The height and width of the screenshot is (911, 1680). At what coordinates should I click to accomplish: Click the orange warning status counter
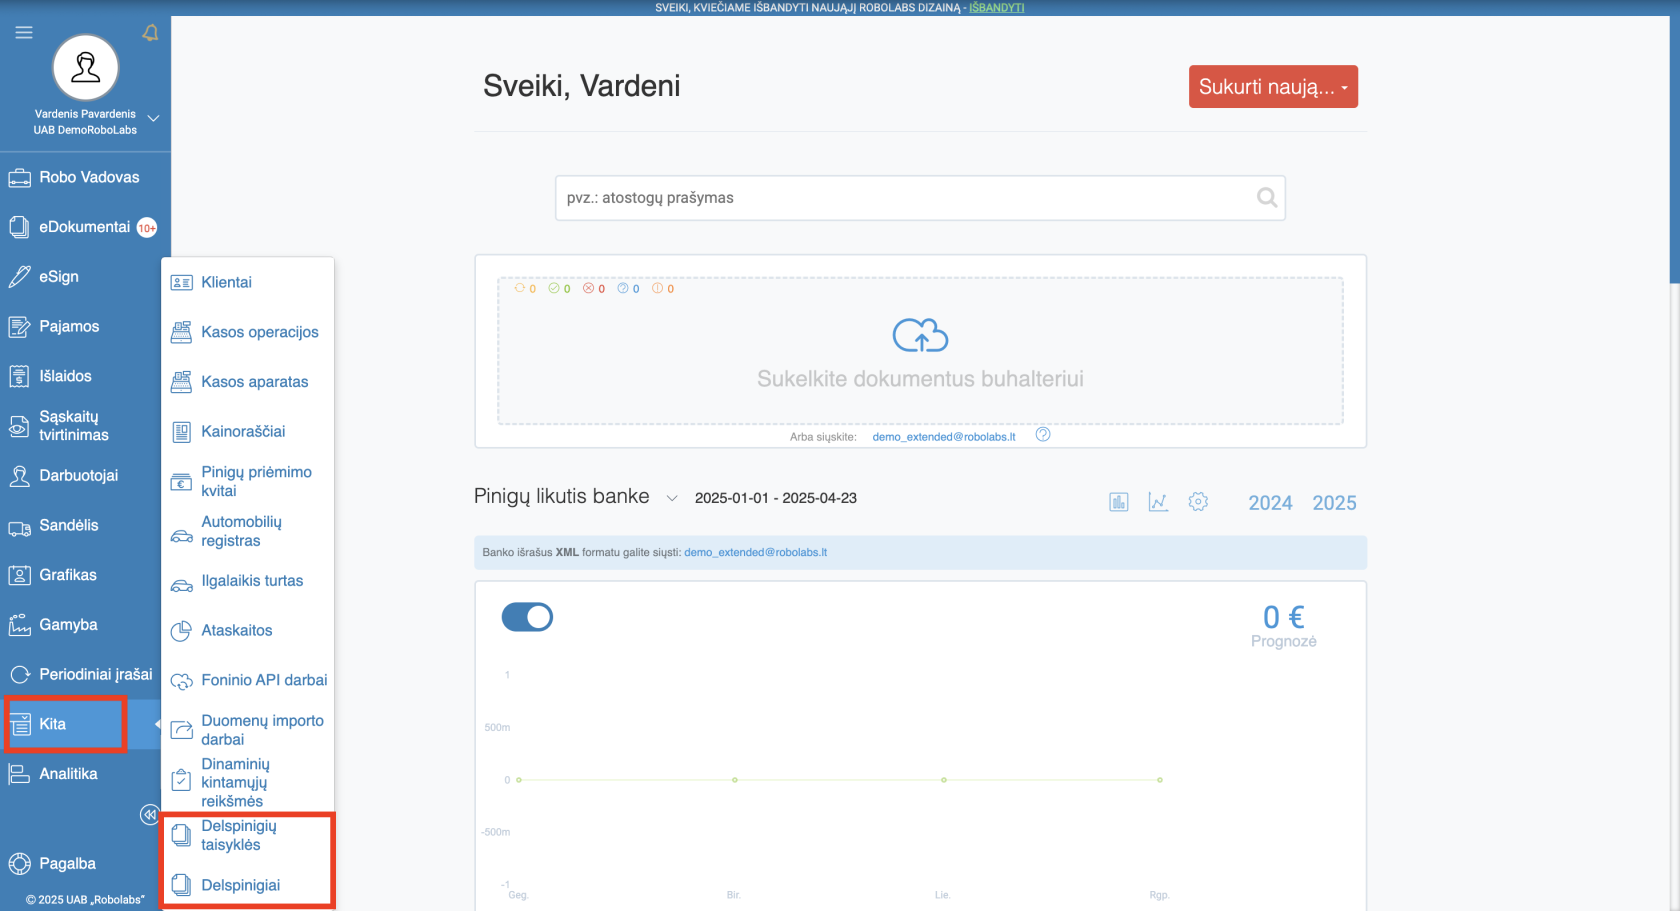[x=663, y=289]
